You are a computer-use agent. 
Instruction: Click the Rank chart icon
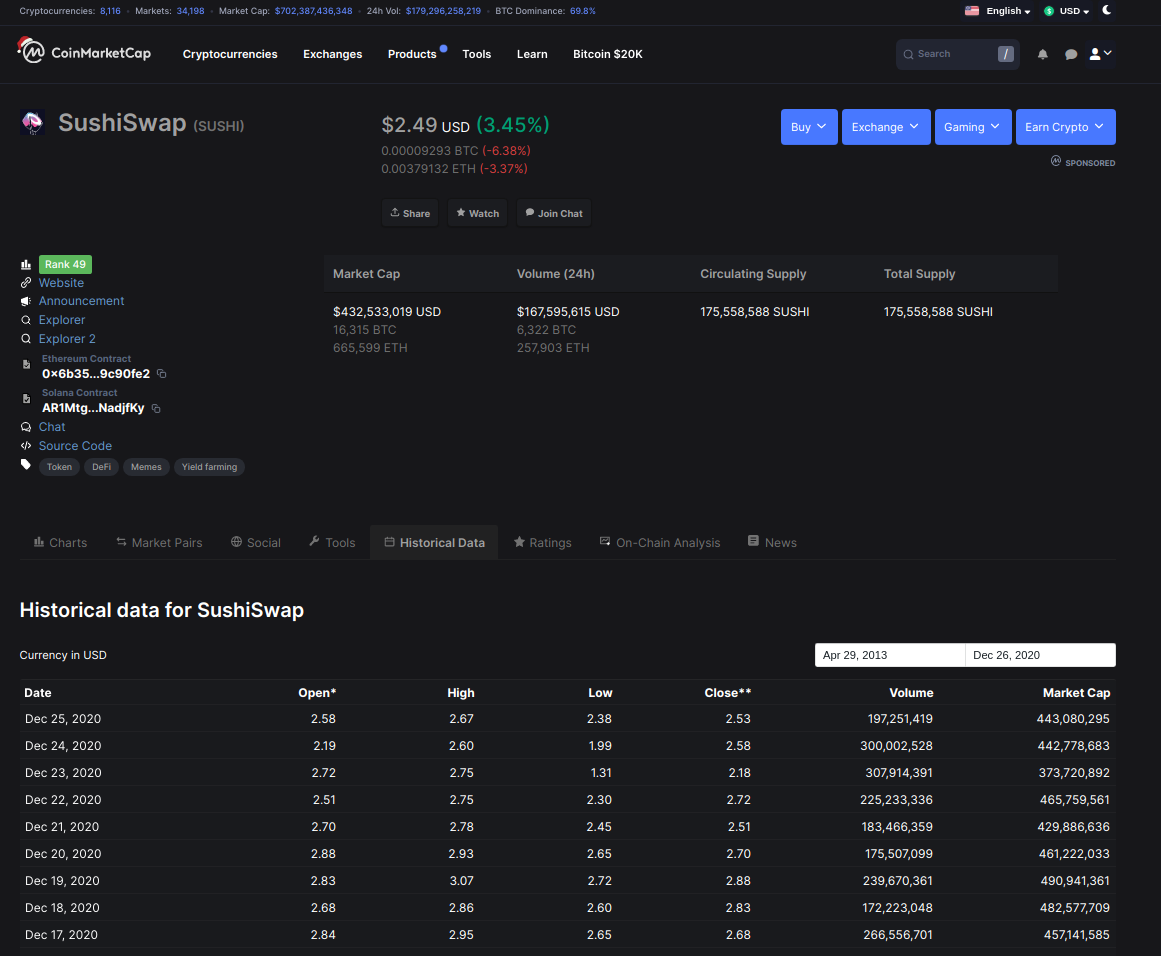coord(26,264)
